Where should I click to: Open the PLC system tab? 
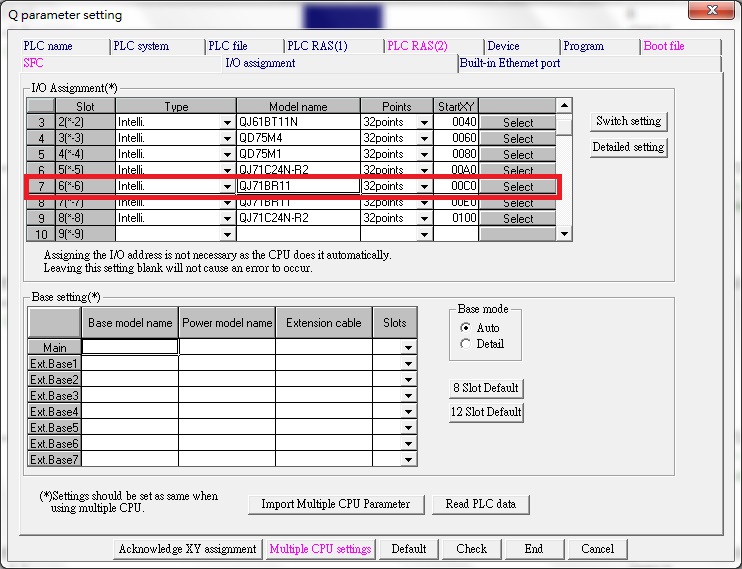point(141,46)
